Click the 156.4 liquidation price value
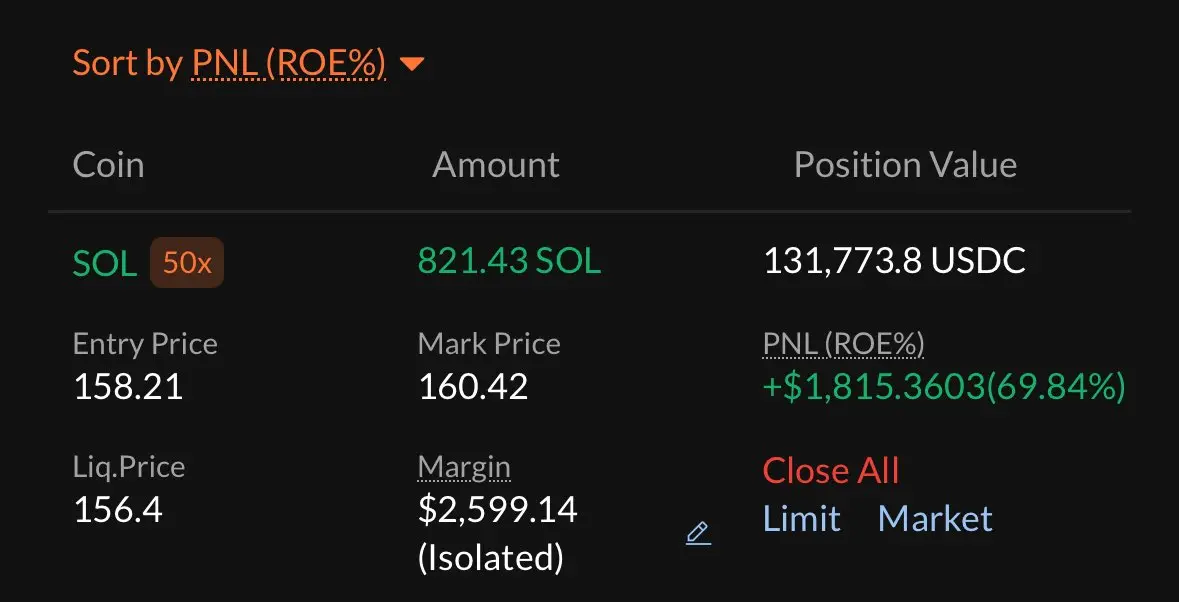Screen dimensions: 1179x602 [x=118, y=510]
